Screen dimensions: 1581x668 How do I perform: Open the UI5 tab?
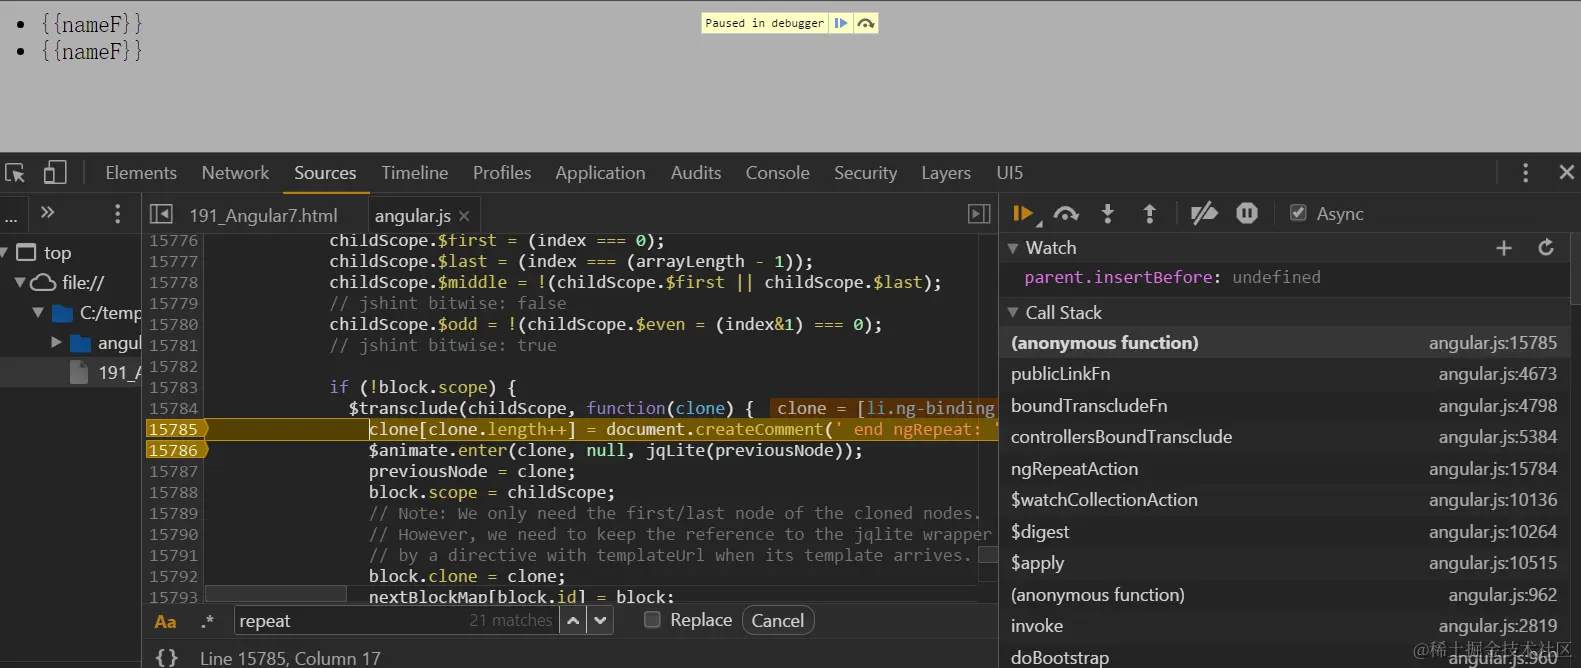pyautogui.click(x=1010, y=173)
